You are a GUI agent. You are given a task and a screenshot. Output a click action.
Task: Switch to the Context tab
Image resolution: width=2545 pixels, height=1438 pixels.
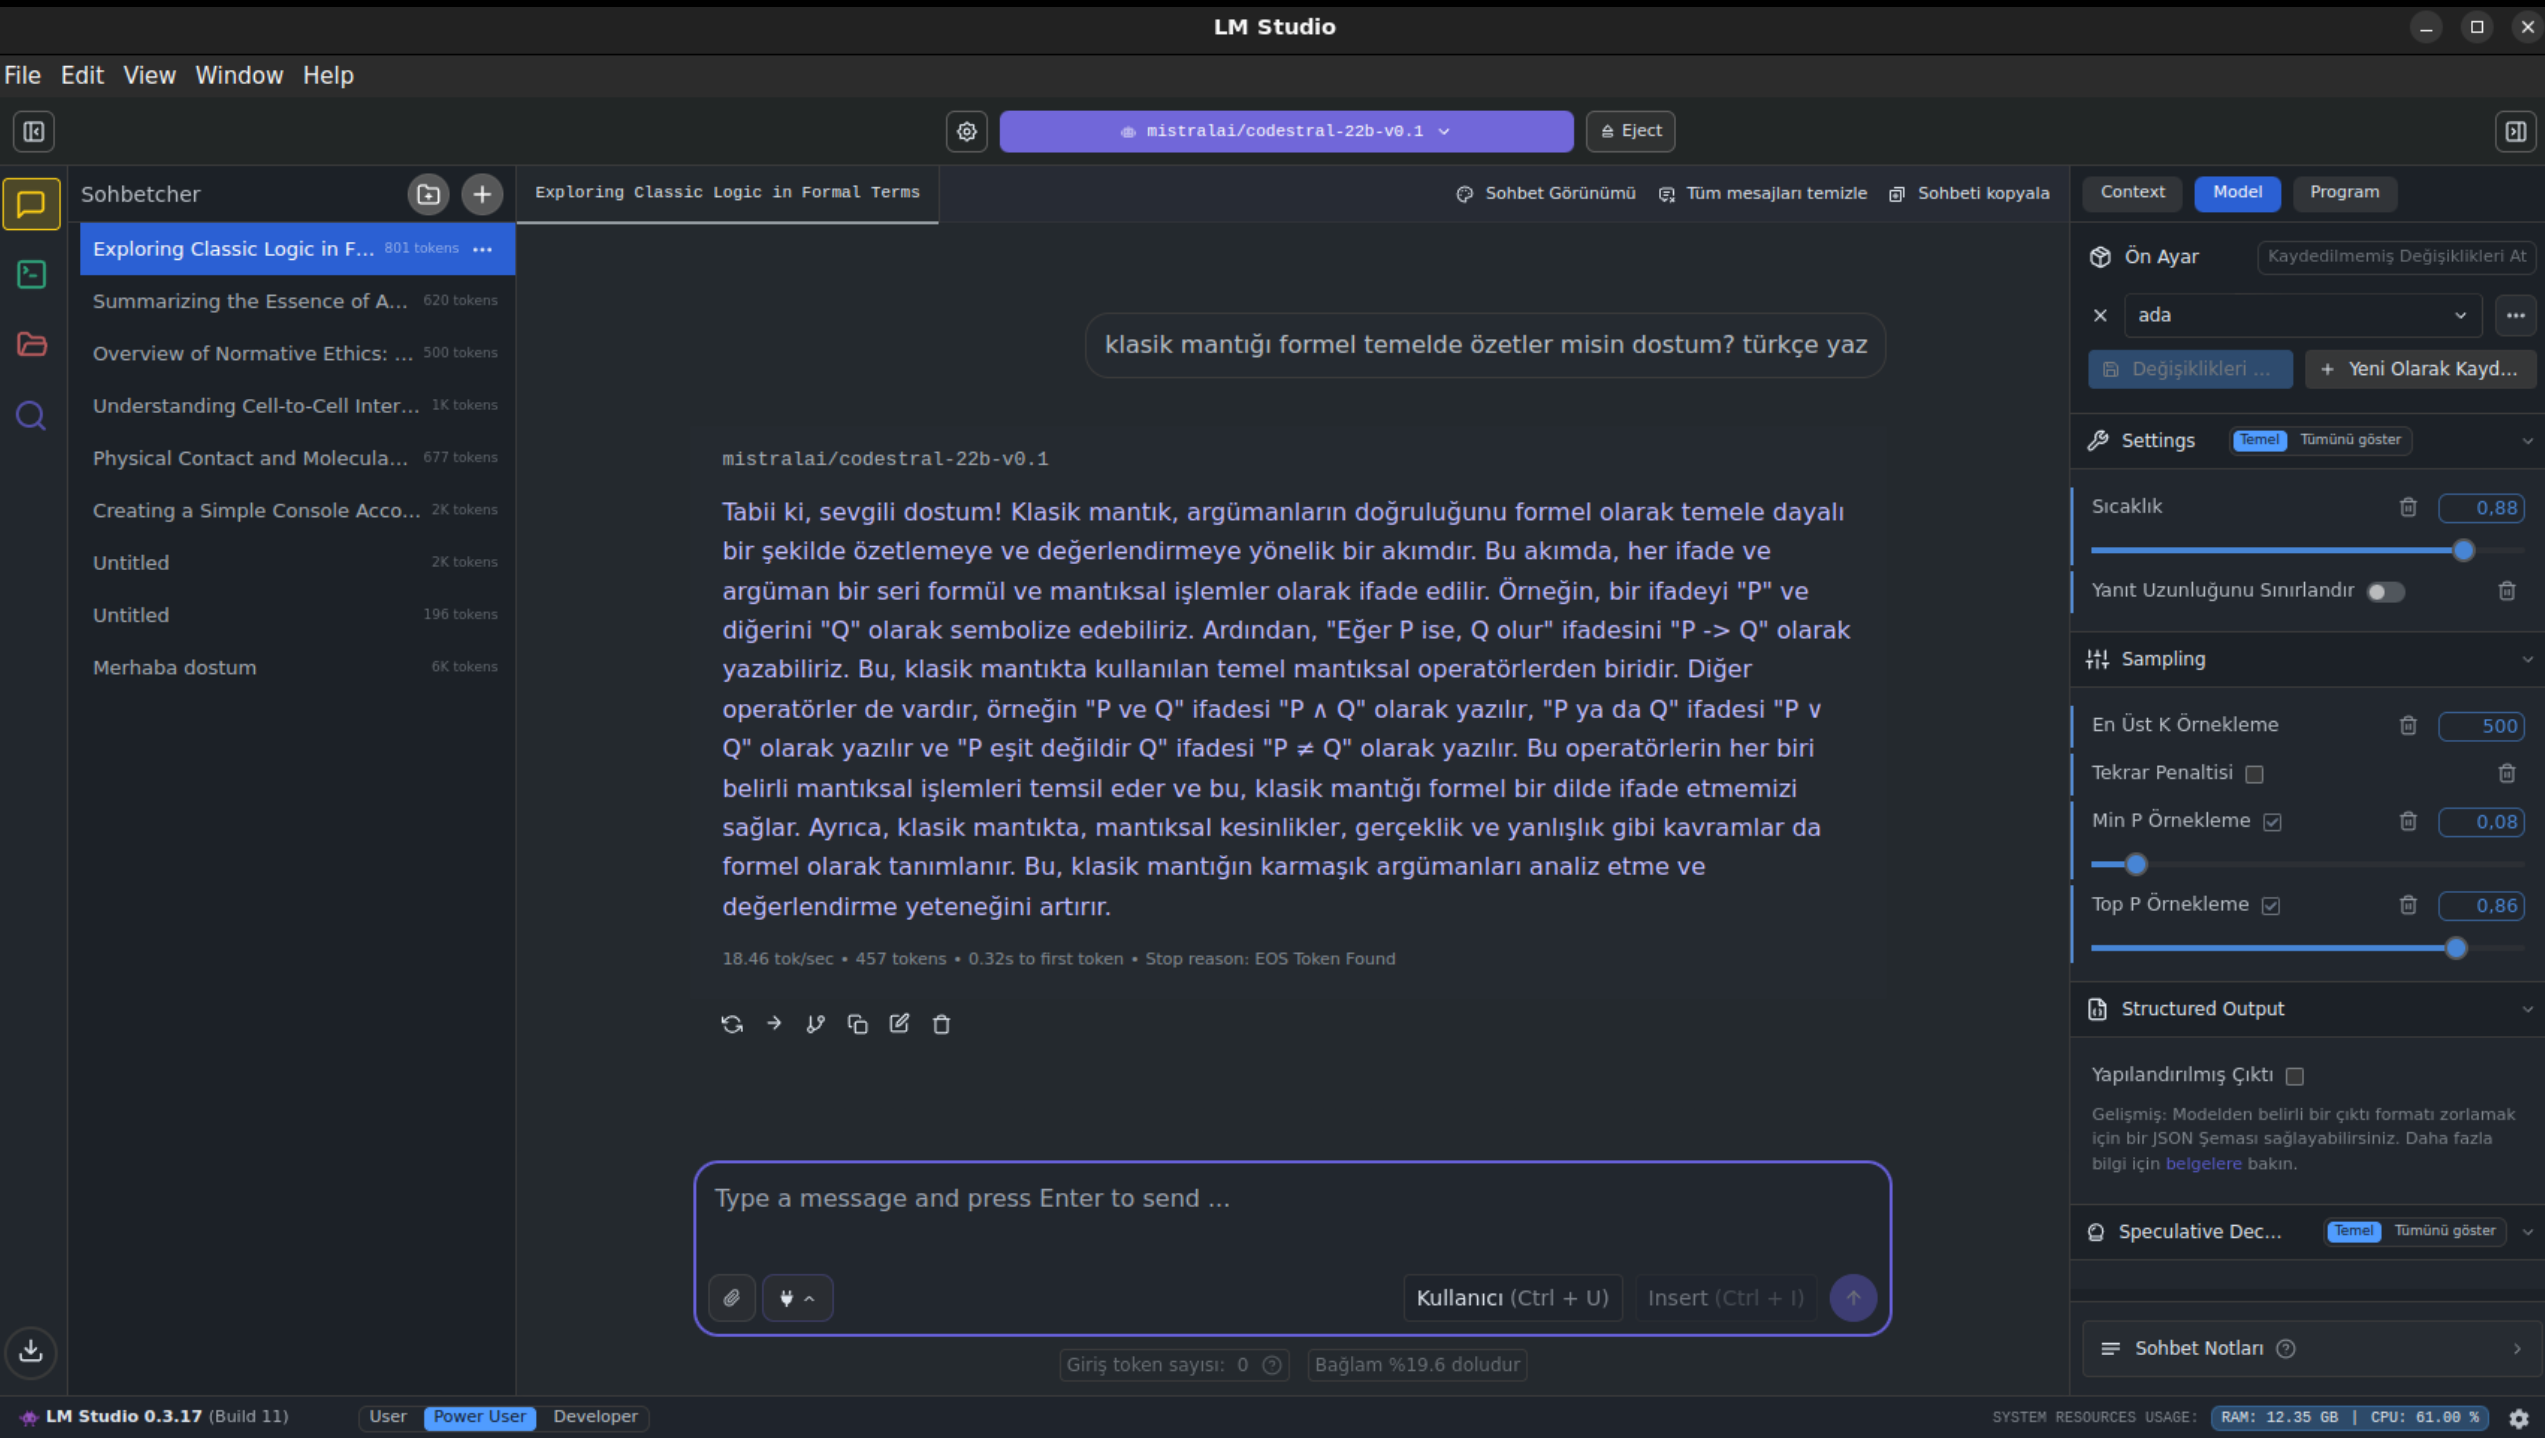tap(2132, 192)
